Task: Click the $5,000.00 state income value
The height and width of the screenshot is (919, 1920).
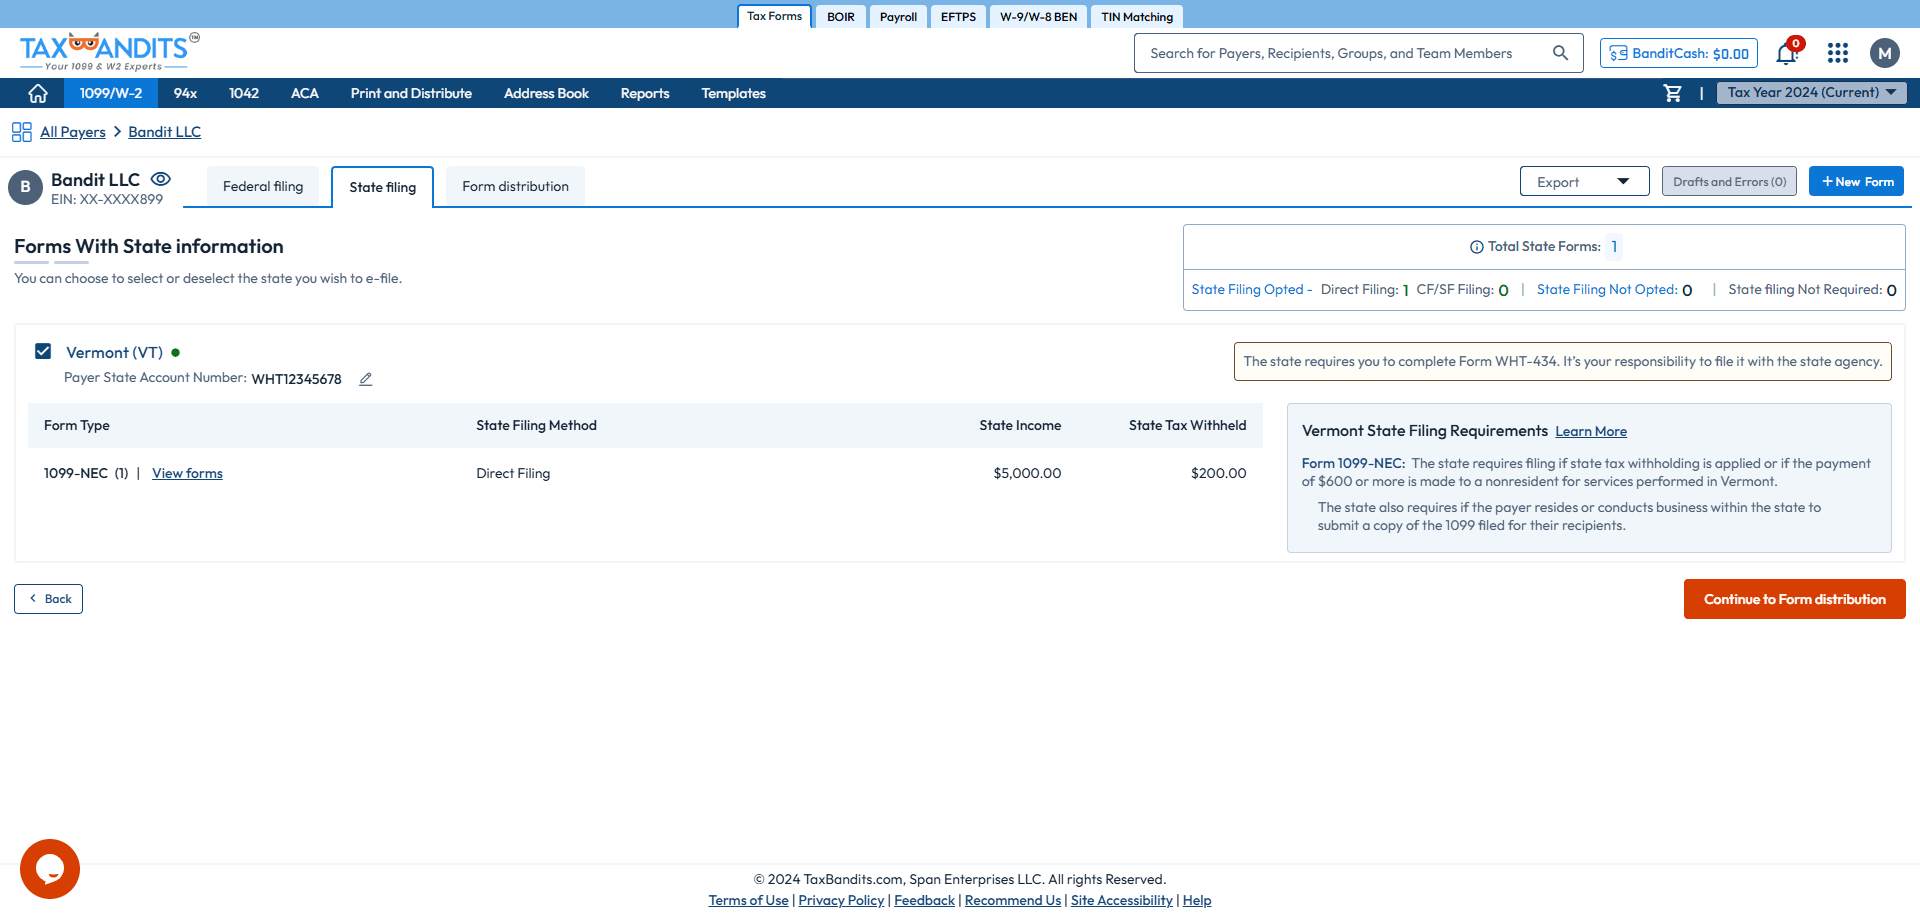Action: 1027,474
